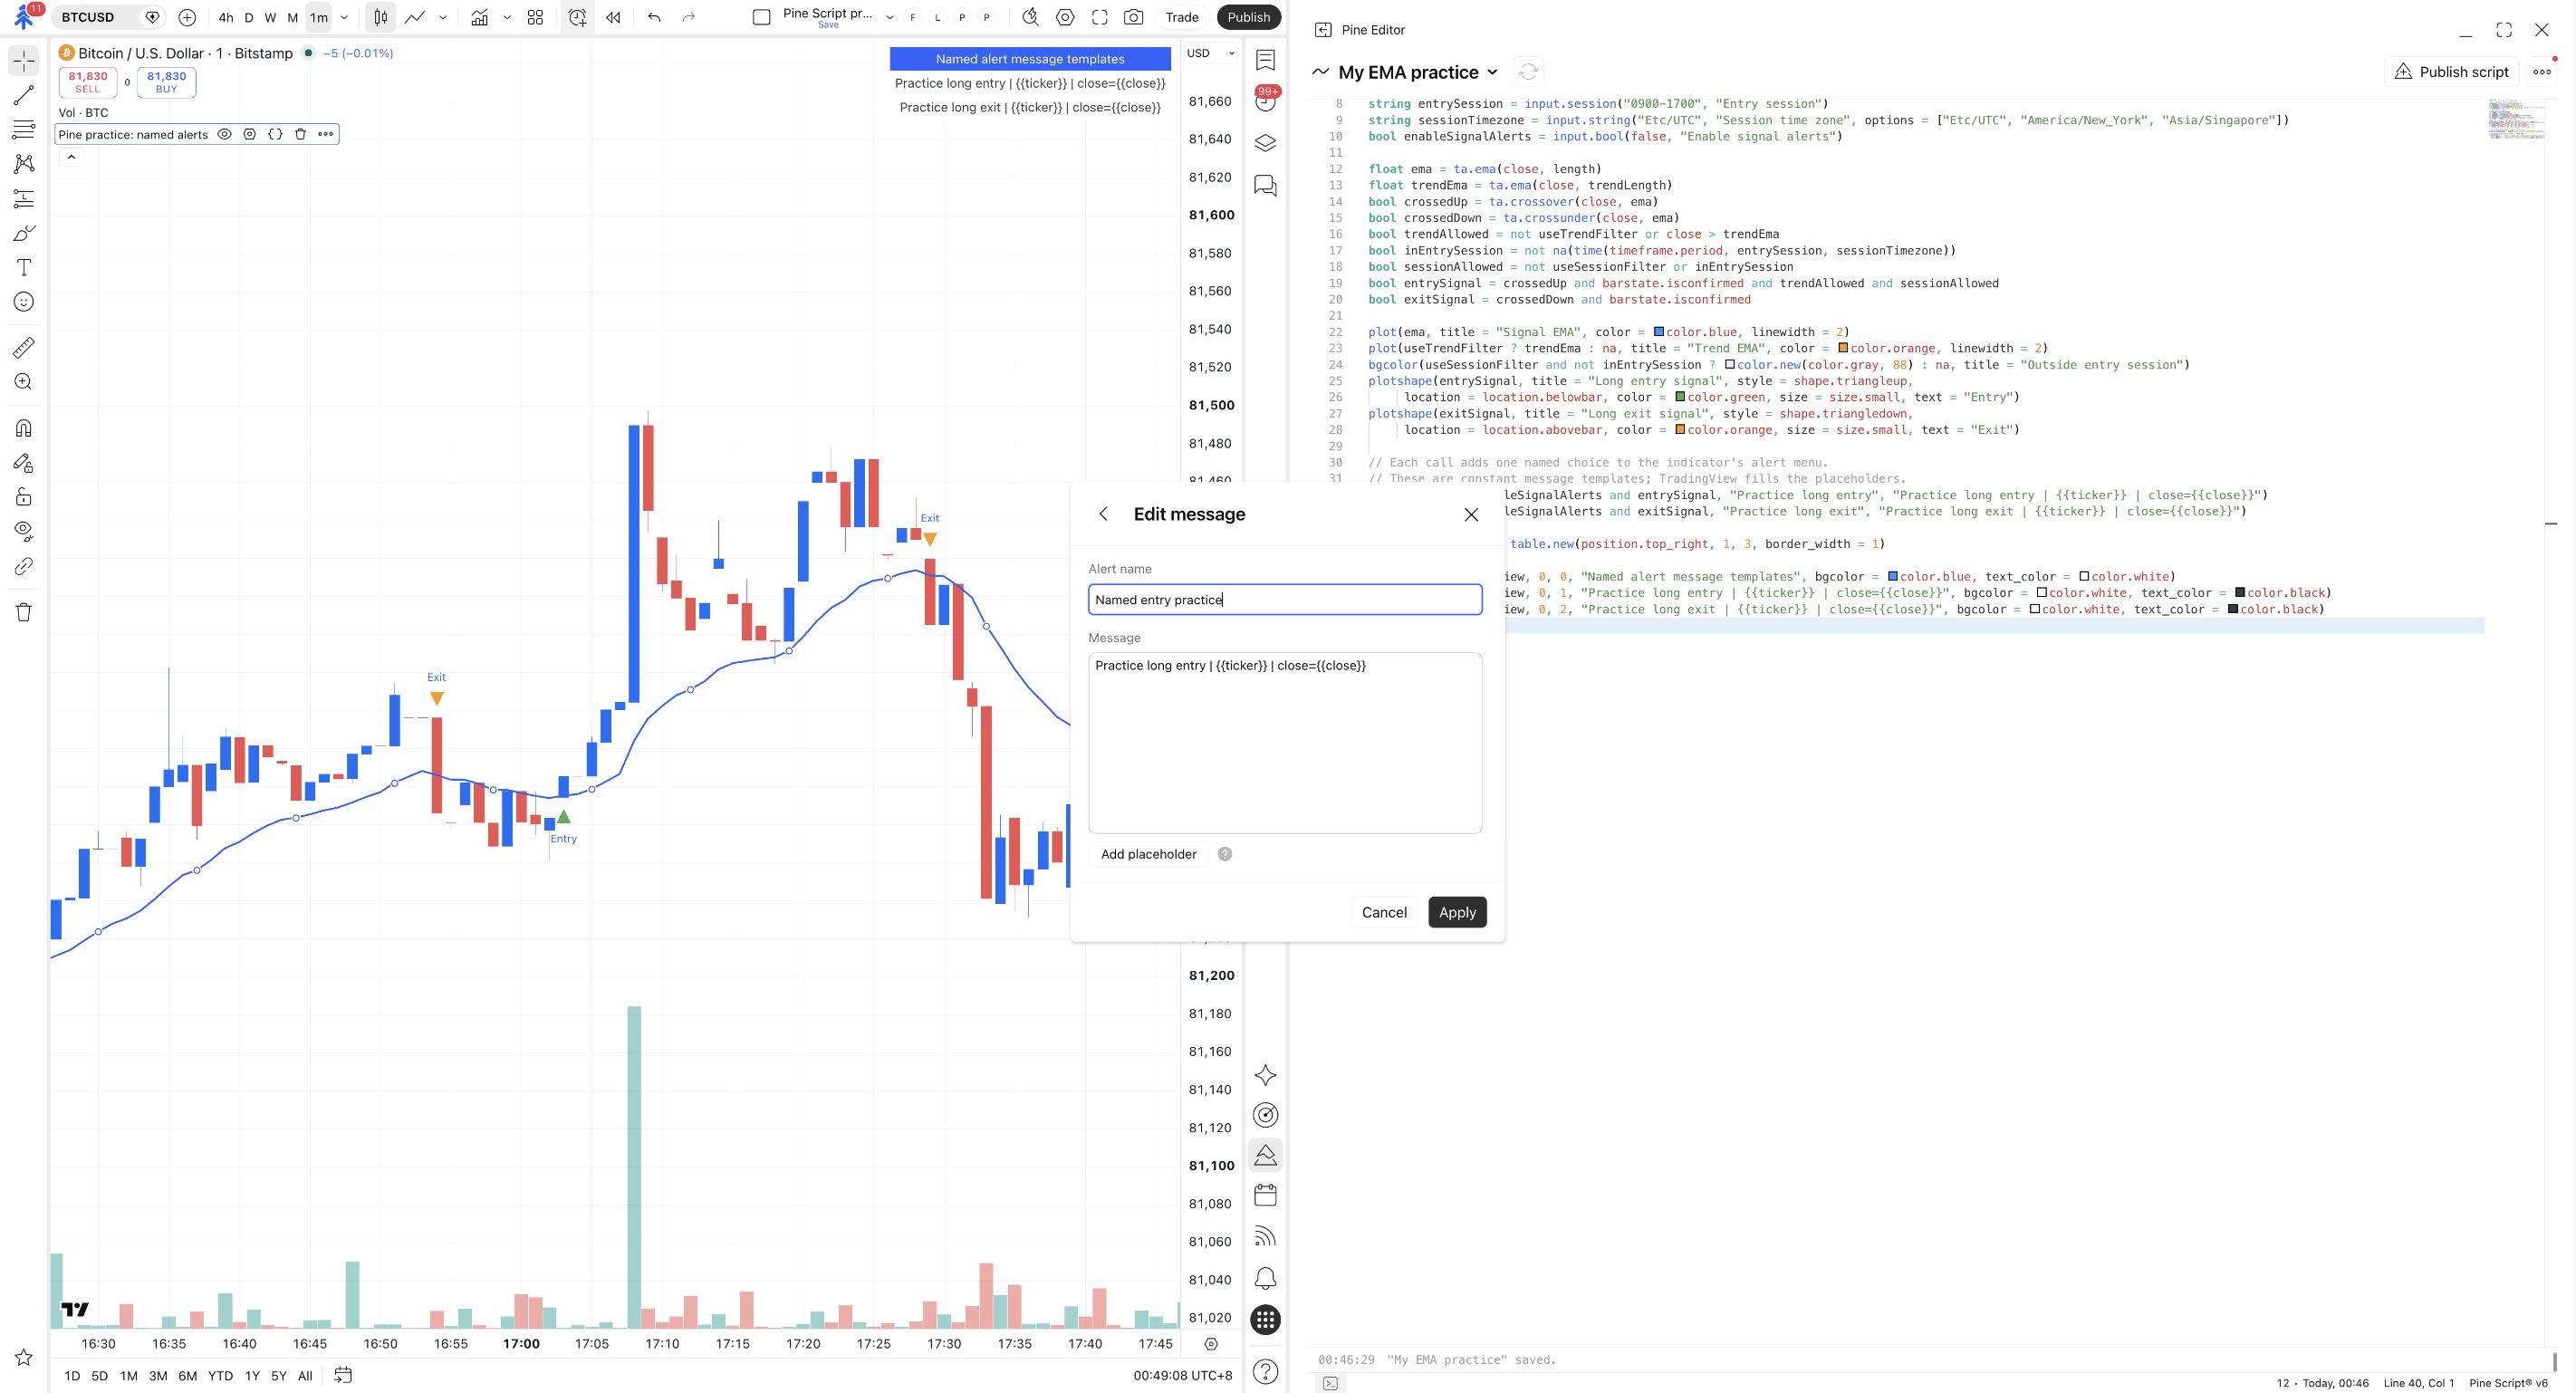Open the layout templates grid icon
The height and width of the screenshot is (1393, 2576).
(x=535, y=17)
